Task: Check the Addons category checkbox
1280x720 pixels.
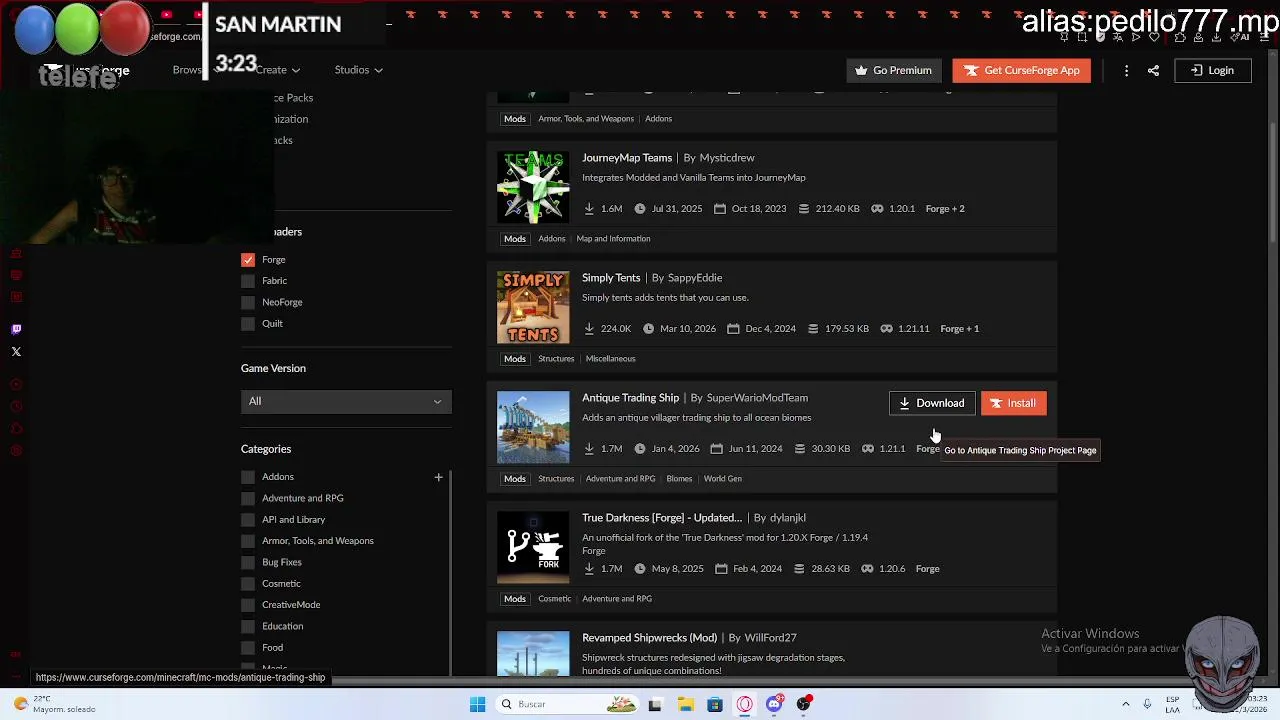Action: coord(248,477)
